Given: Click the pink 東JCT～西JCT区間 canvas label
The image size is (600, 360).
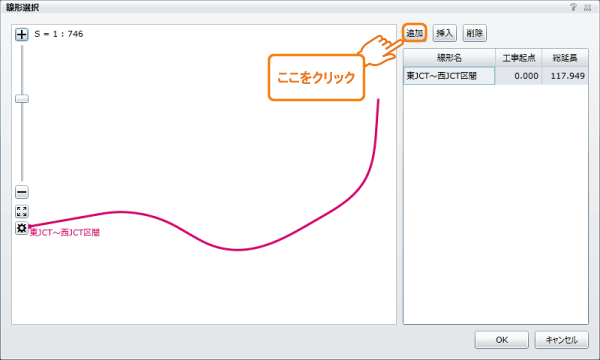Looking at the screenshot, I should 65,233.
